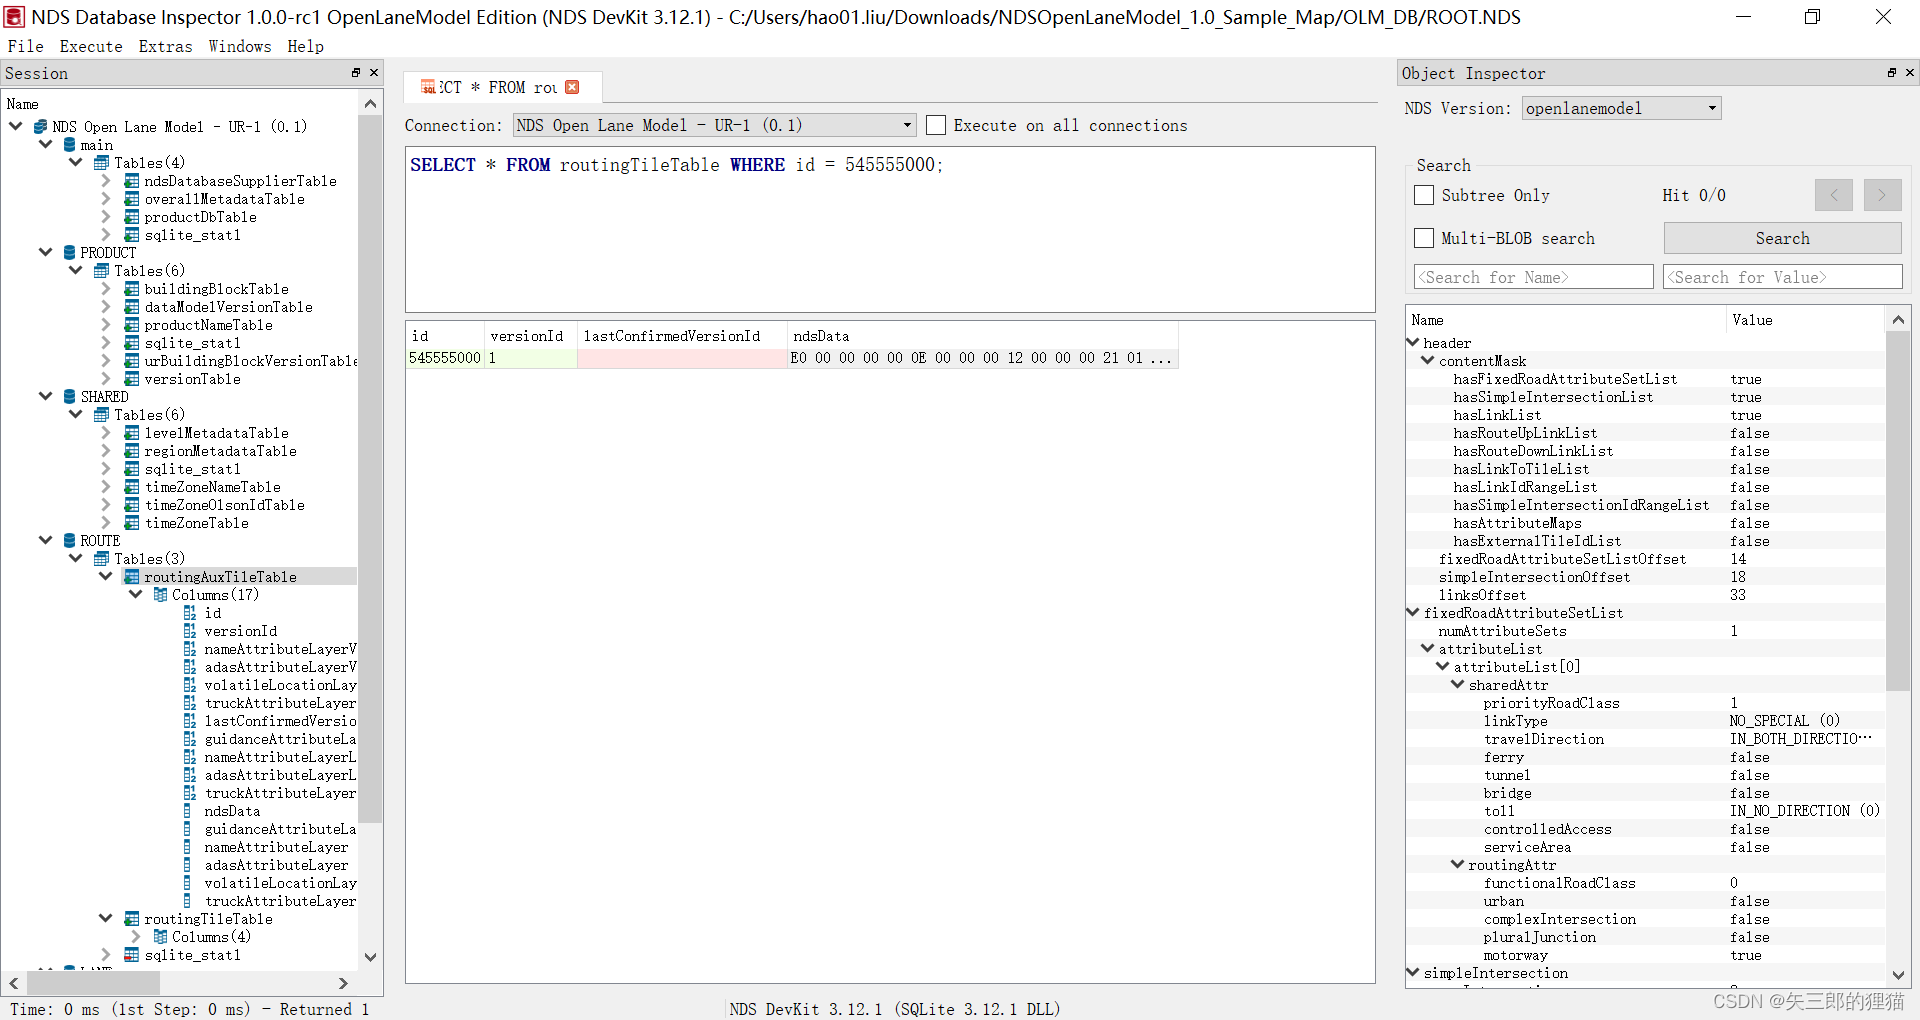Go to previous search hit
1920x1020 pixels.
[x=1834, y=195]
